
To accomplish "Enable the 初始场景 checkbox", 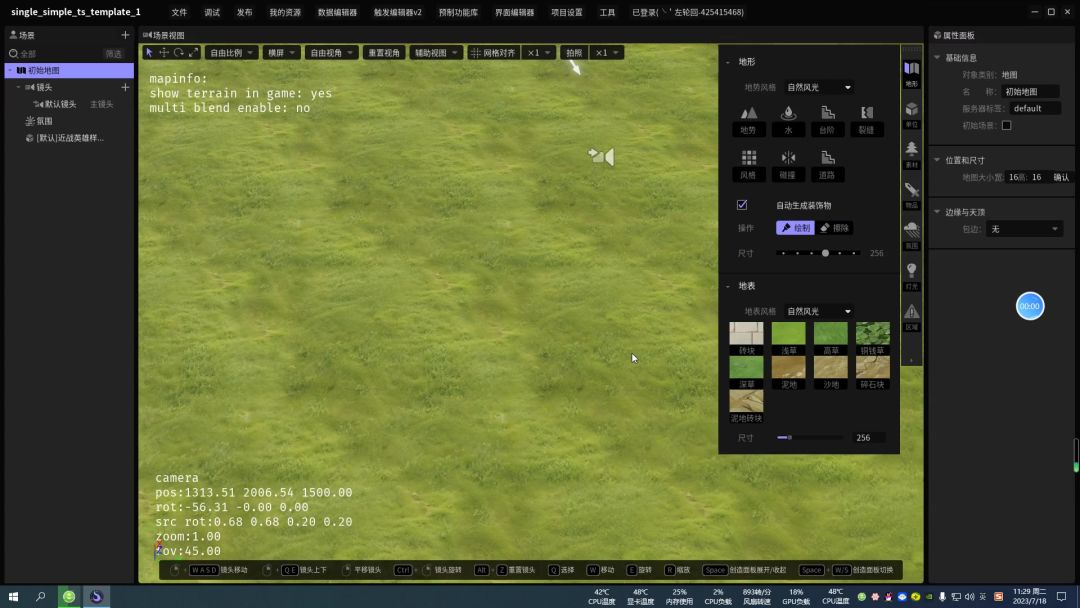I will coord(1006,125).
